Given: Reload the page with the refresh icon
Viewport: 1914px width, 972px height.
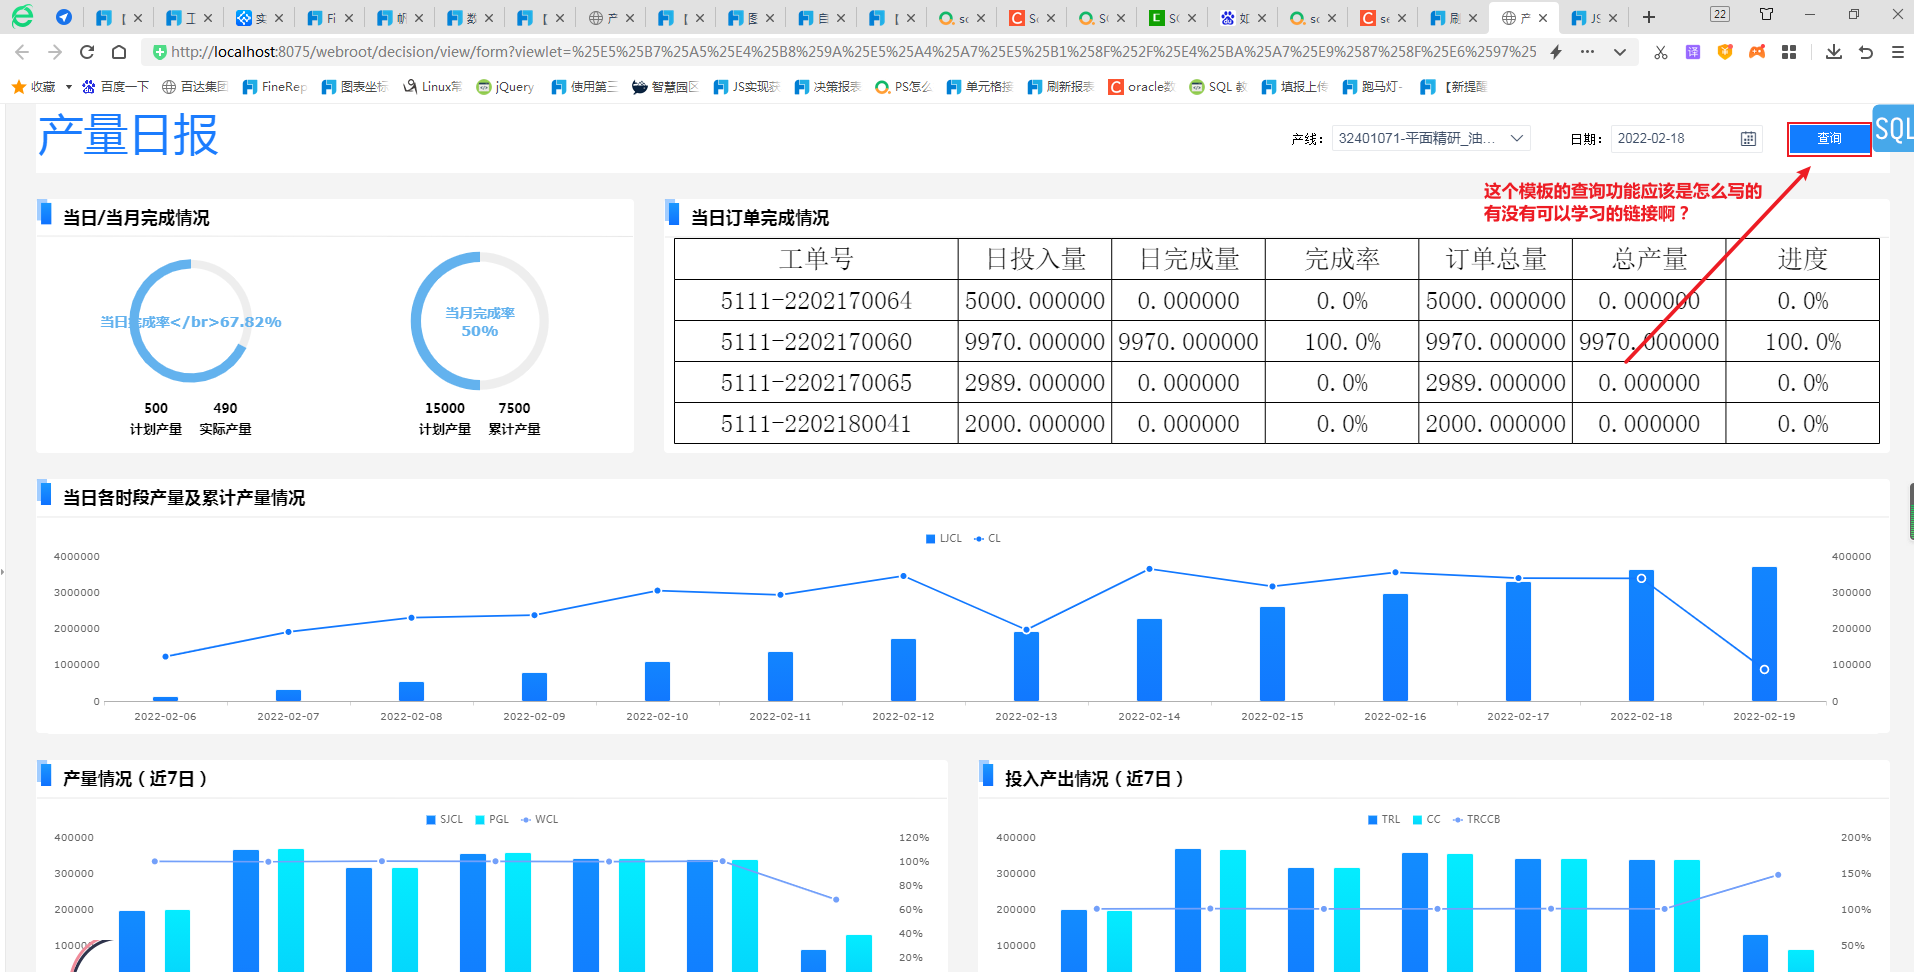Looking at the screenshot, I should point(87,52).
